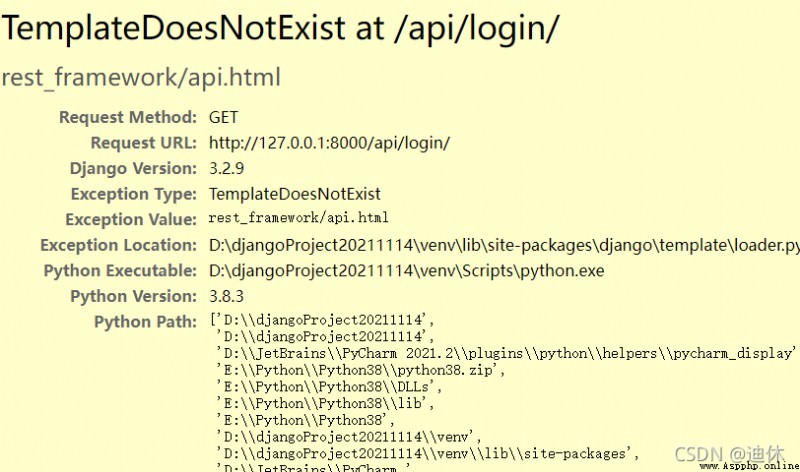Select the TemplateDoesNotExist exception type value
The height and width of the screenshot is (472, 800).
click(x=295, y=194)
